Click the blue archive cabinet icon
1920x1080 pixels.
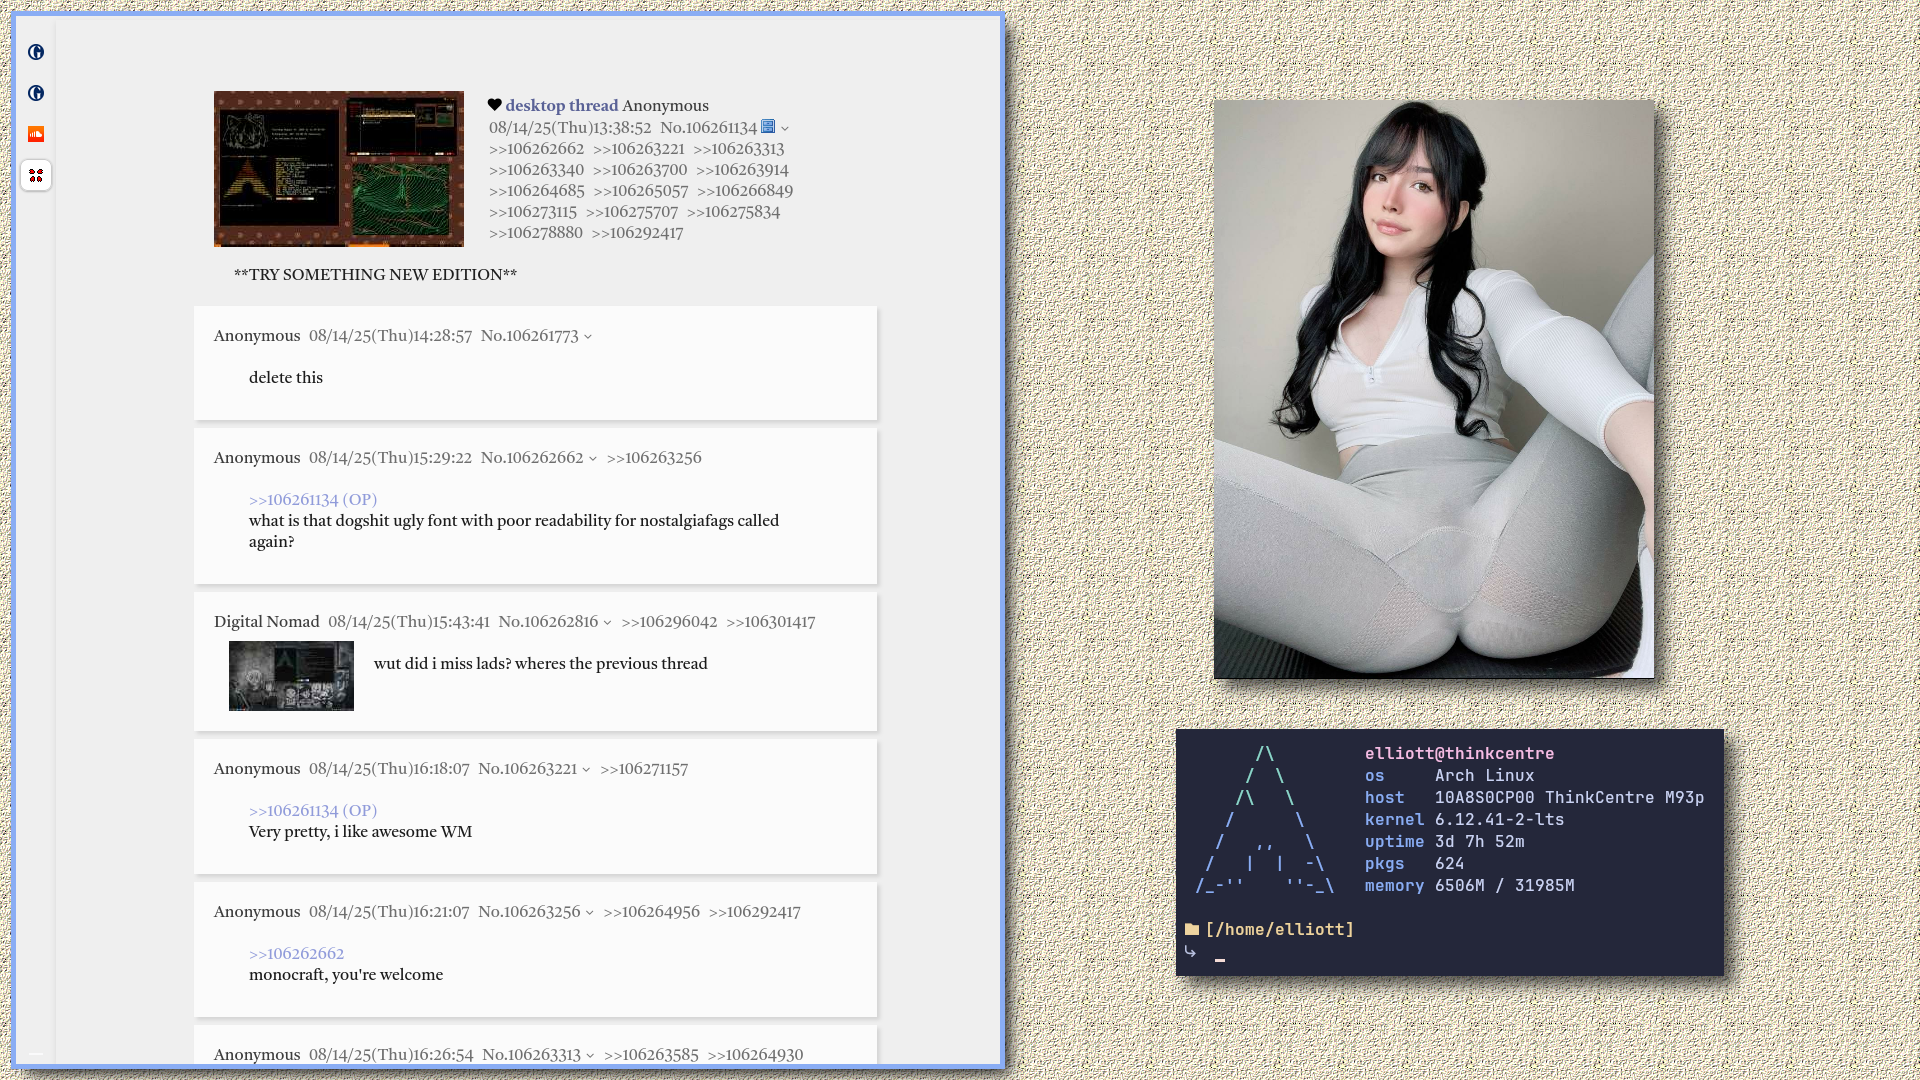(768, 127)
